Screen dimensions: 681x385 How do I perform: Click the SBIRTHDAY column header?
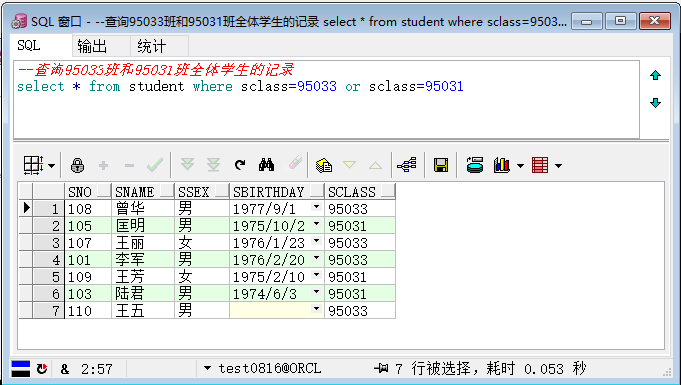(x=277, y=192)
